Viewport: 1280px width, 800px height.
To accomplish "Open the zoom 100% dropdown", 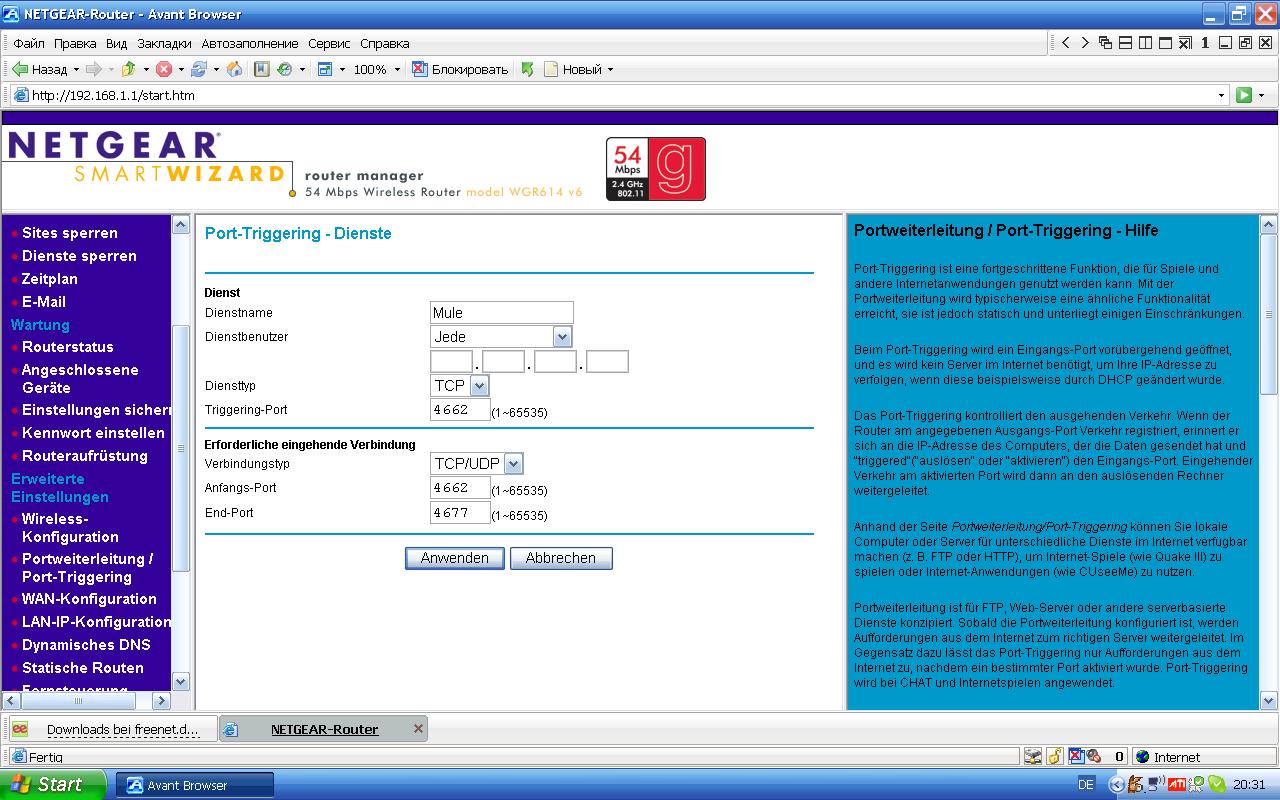I will click(x=396, y=69).
